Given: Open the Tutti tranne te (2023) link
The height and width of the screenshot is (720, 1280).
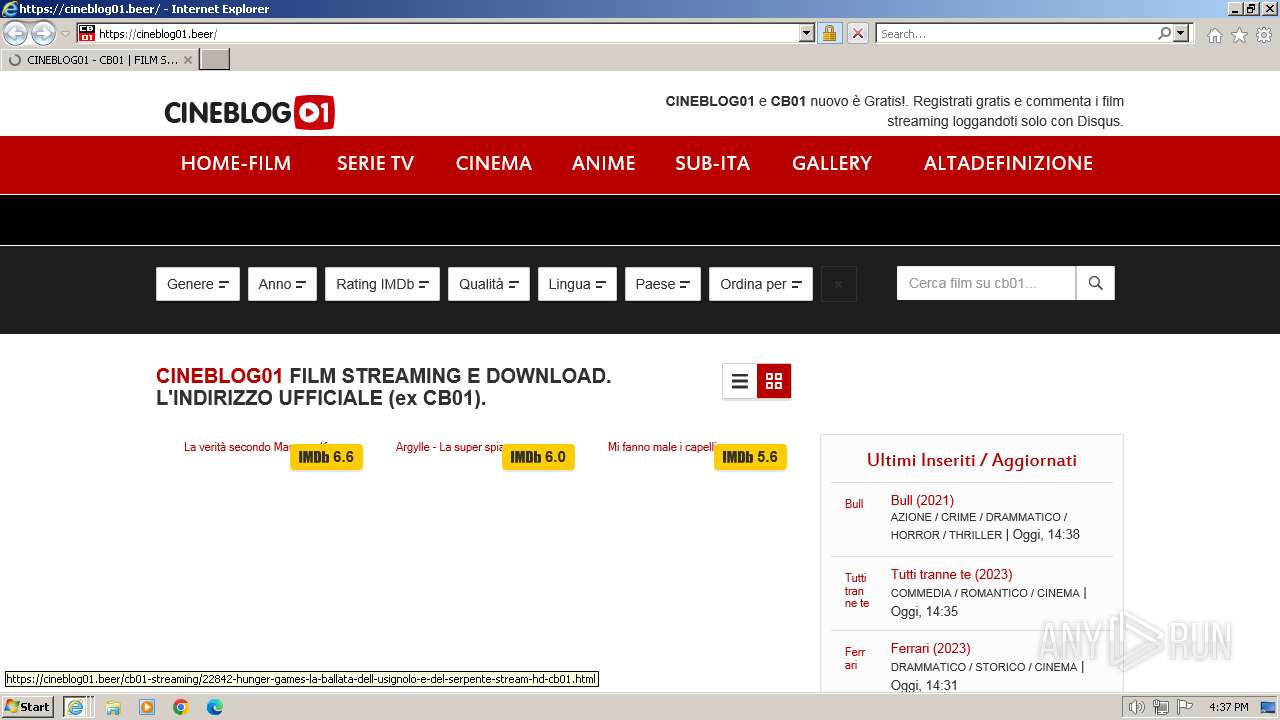Looking at the screenshot, I should point(951,574).
